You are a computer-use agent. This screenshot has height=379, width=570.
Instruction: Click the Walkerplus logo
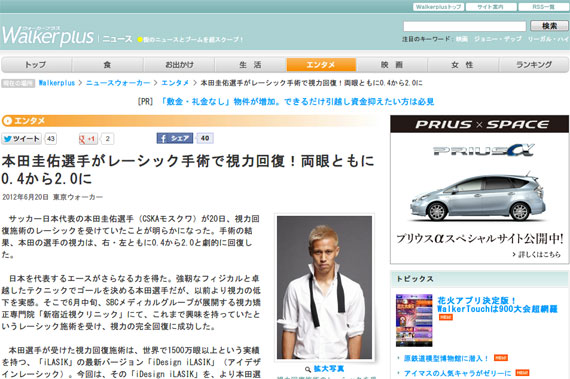pyautogui.click(x=48, y=36)
